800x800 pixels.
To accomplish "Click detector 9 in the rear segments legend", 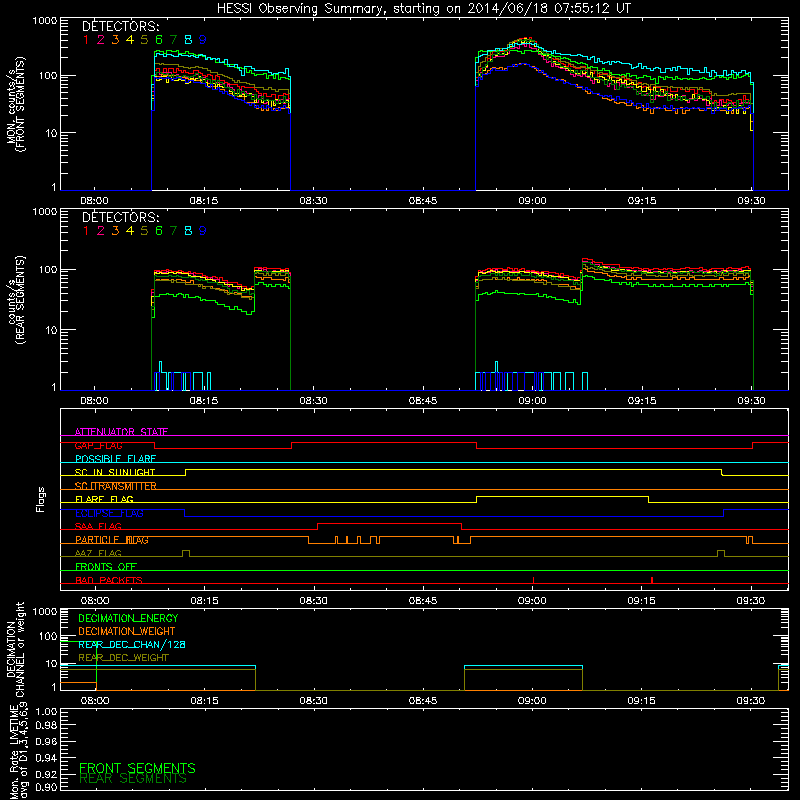I will coord(203,231).
